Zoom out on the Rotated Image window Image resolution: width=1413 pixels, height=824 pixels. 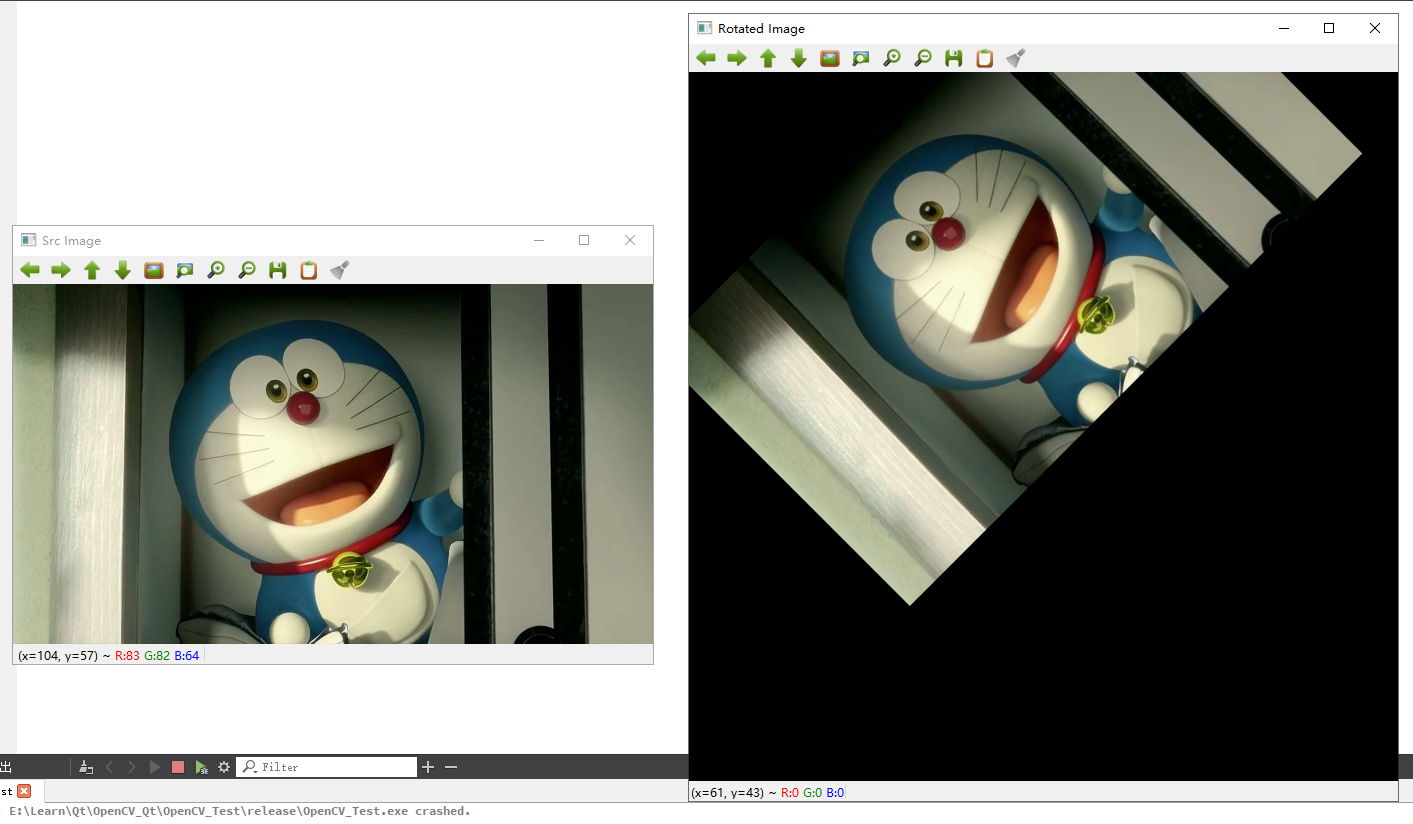923,58
